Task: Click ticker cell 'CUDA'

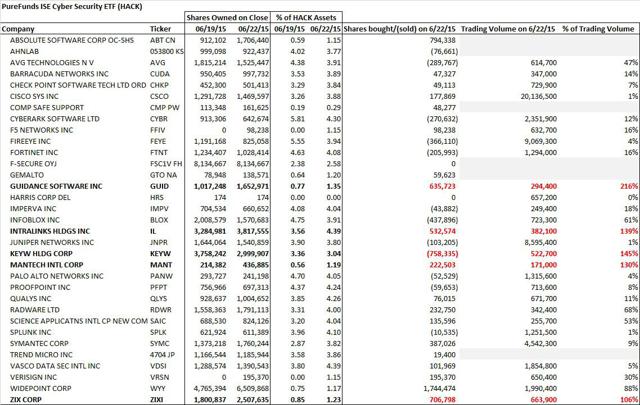Action: [160, 74]
